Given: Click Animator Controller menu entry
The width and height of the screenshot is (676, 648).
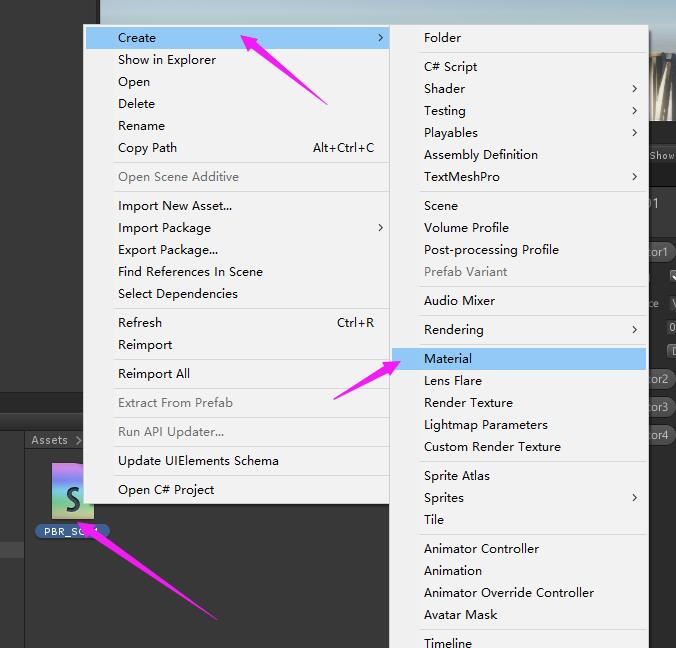Looking at the screenshot, I should (x=481, y=549).
